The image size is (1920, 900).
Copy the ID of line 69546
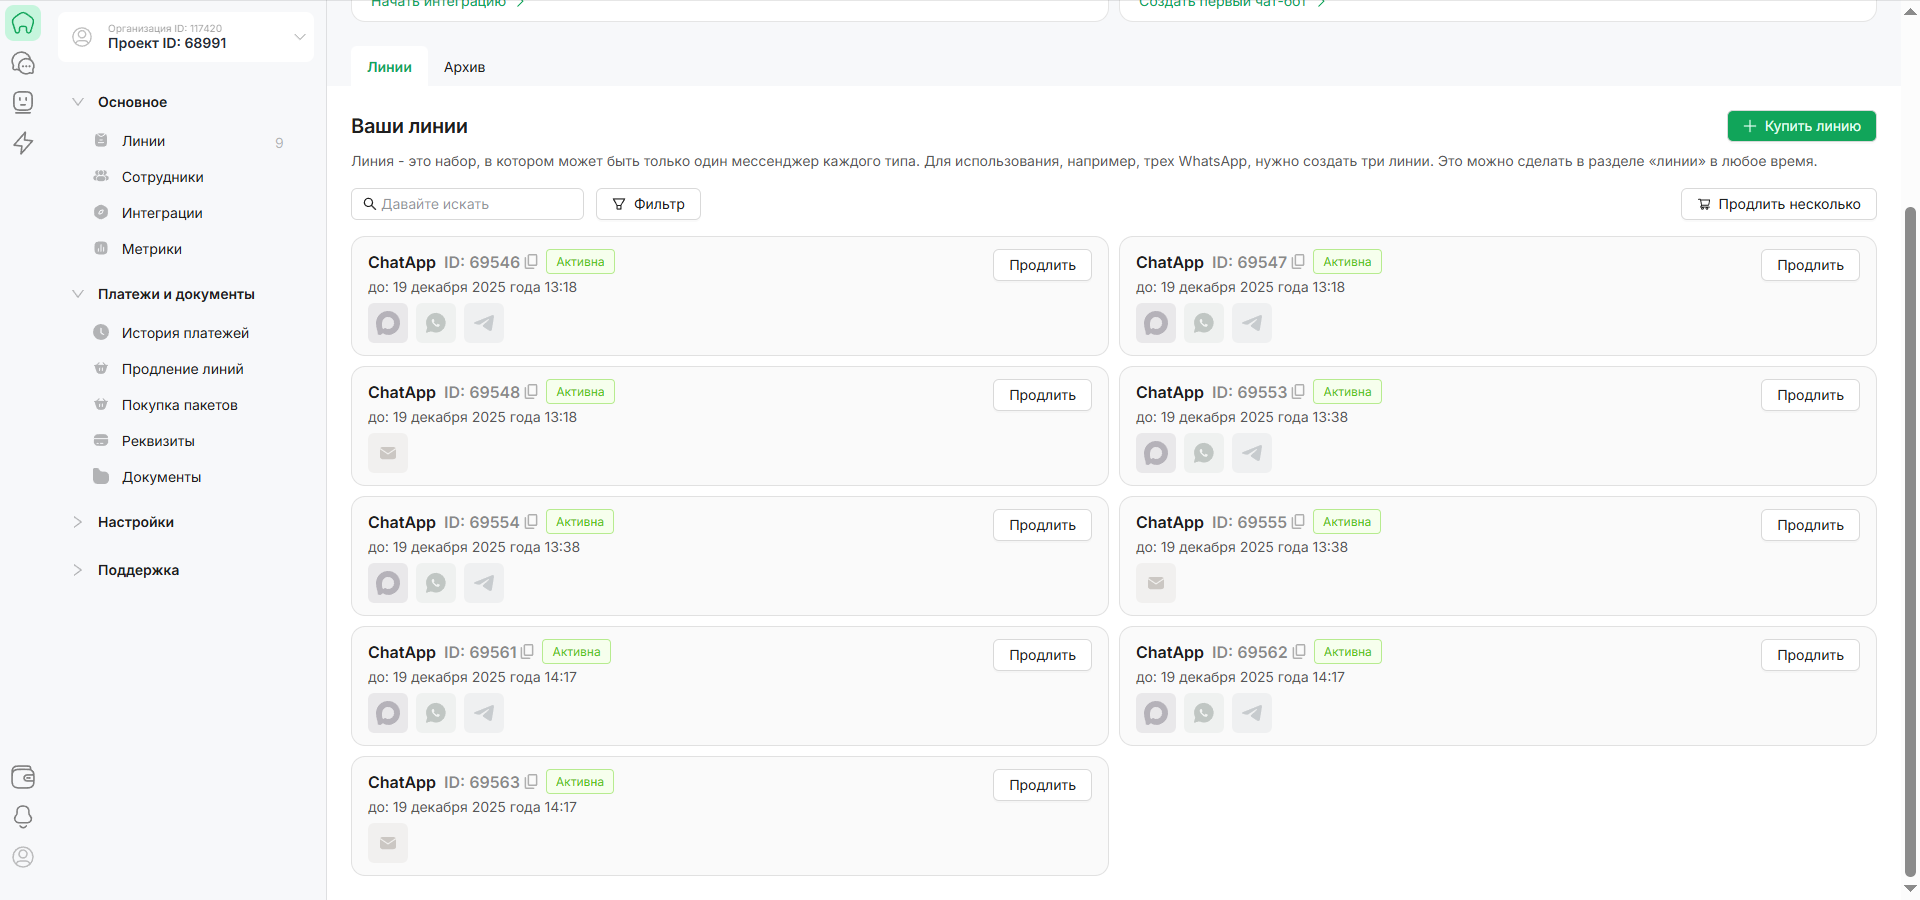pos(531,262)
